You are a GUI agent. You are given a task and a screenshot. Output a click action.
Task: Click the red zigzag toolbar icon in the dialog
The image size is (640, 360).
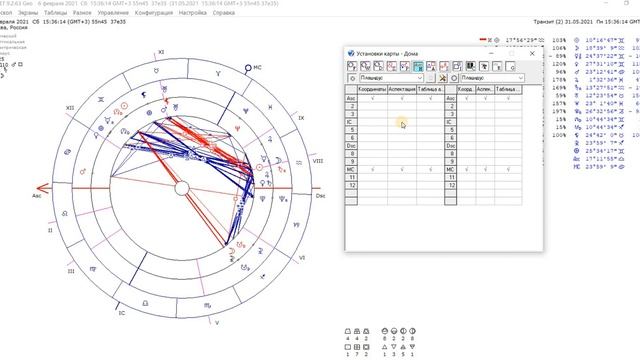(x=444, y=66)
